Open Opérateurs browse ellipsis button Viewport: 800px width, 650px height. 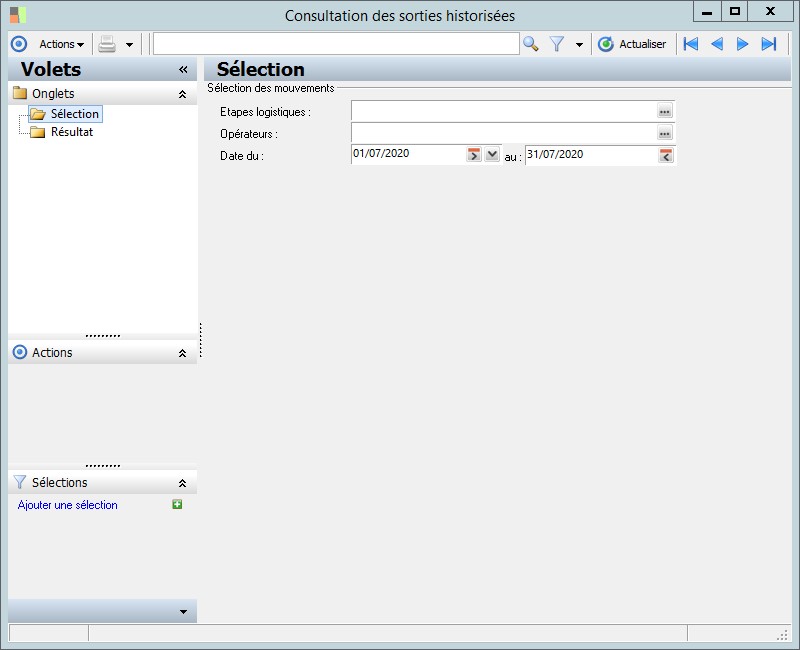(x=665, y=133)
